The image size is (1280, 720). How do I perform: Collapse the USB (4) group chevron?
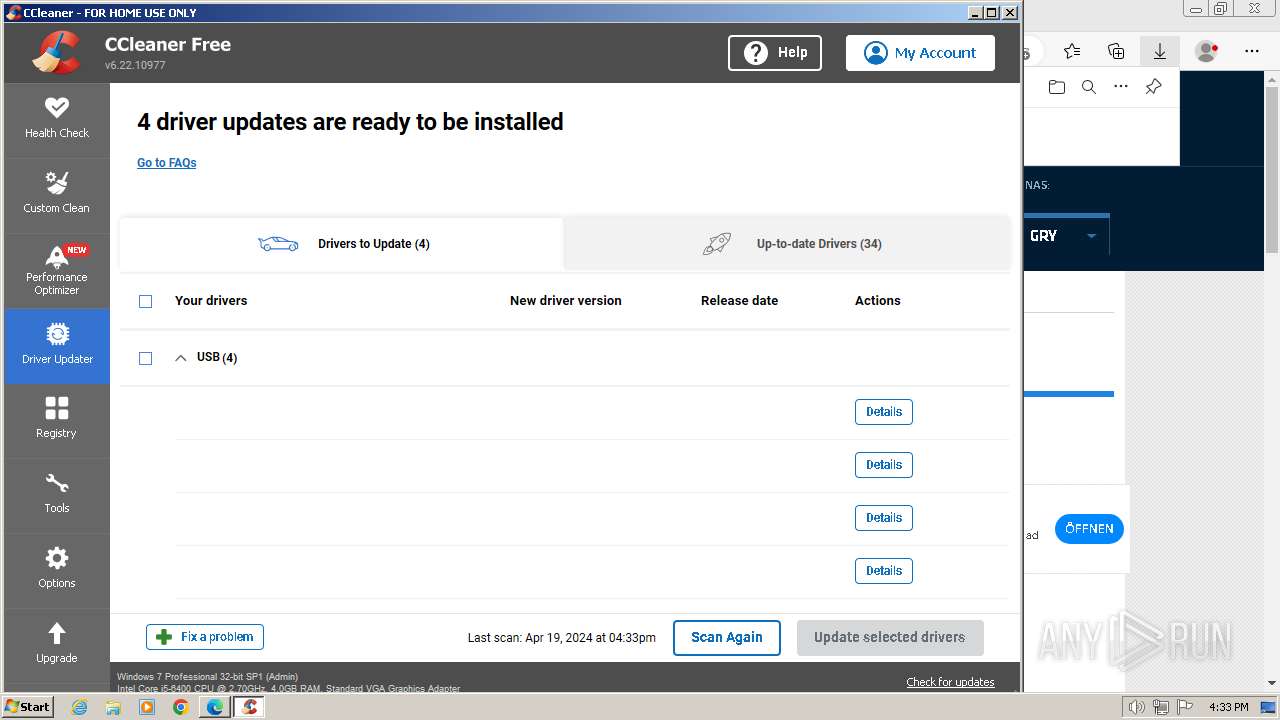(181, 358)
